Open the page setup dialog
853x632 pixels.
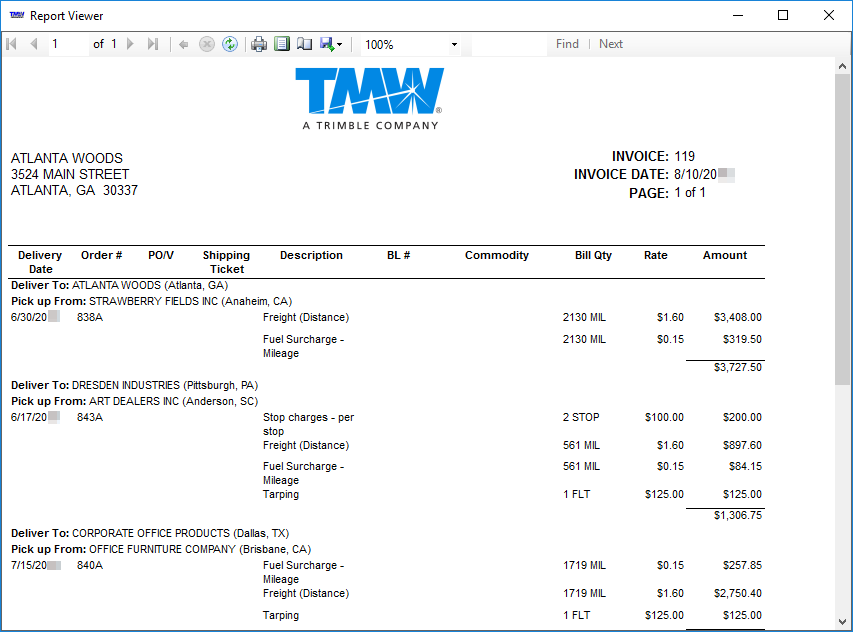(x=305, y=44)
